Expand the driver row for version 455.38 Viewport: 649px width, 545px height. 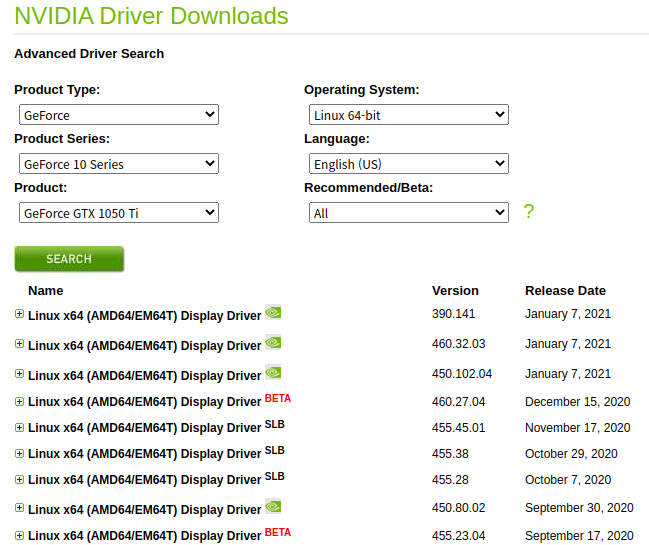pyautogui.click(x=19, y=454)
